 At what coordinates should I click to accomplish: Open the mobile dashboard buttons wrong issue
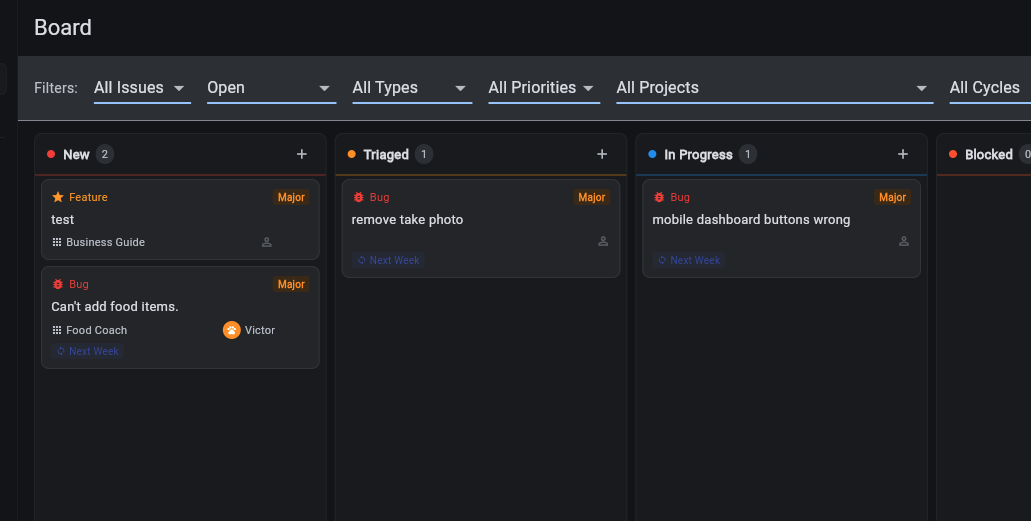pyautogui.click(x=751, y=220)
